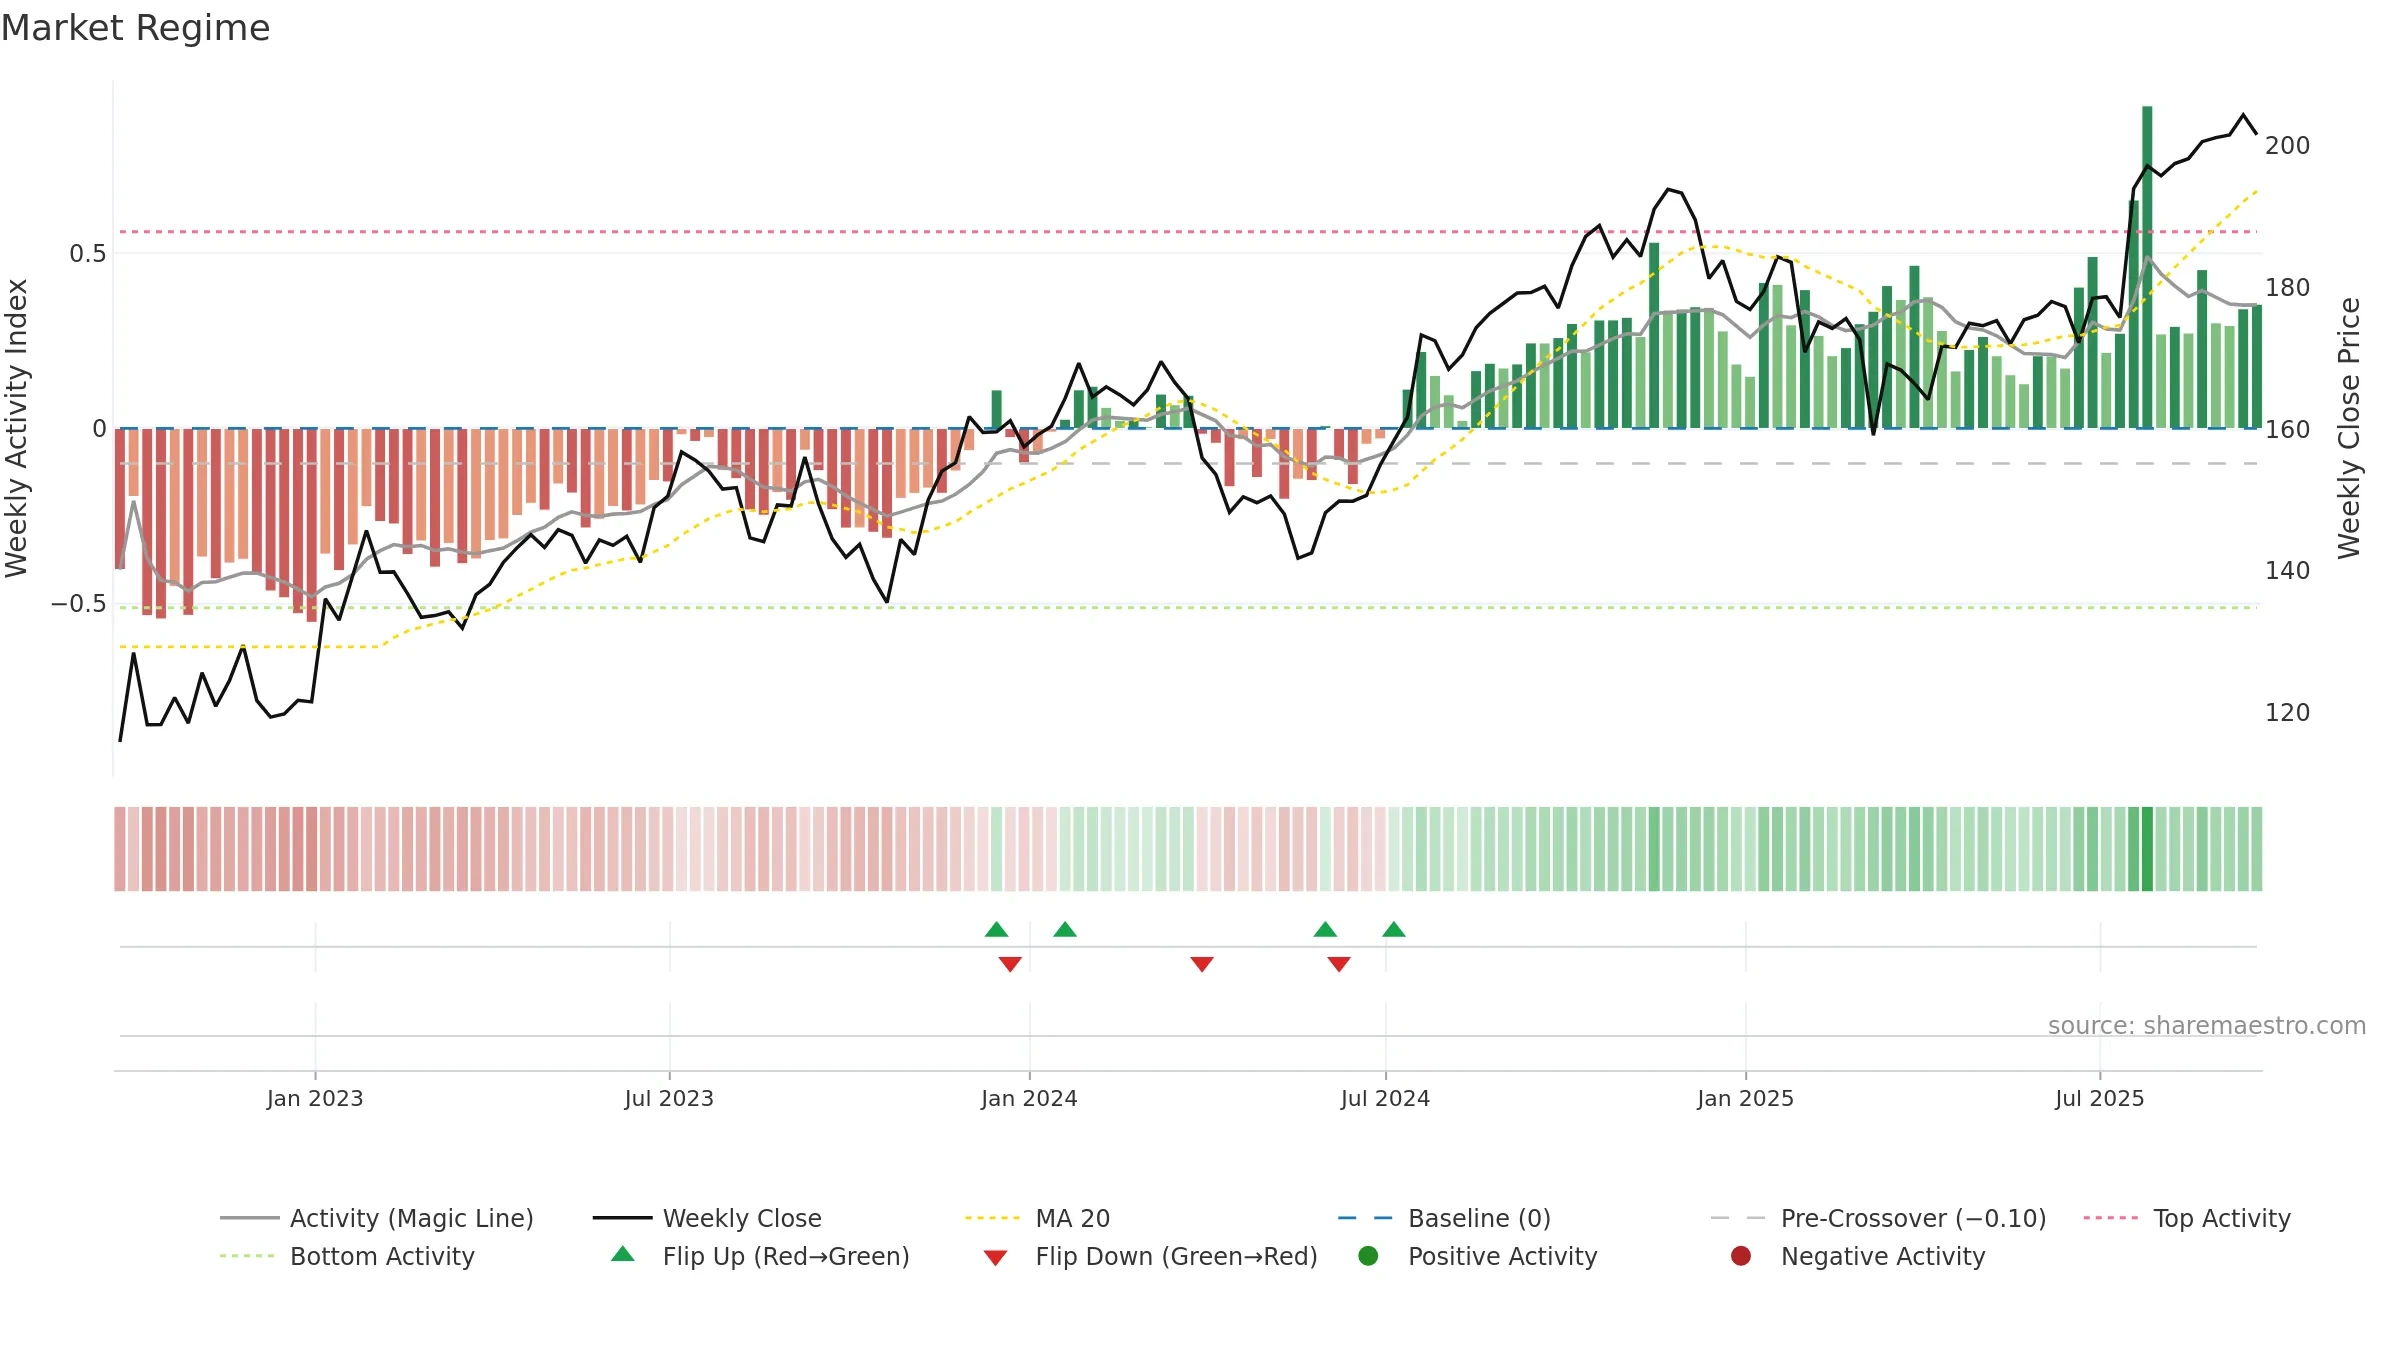Click the Top Activity legend entry
2400x1350 pixels.
coord(2187,1218)
